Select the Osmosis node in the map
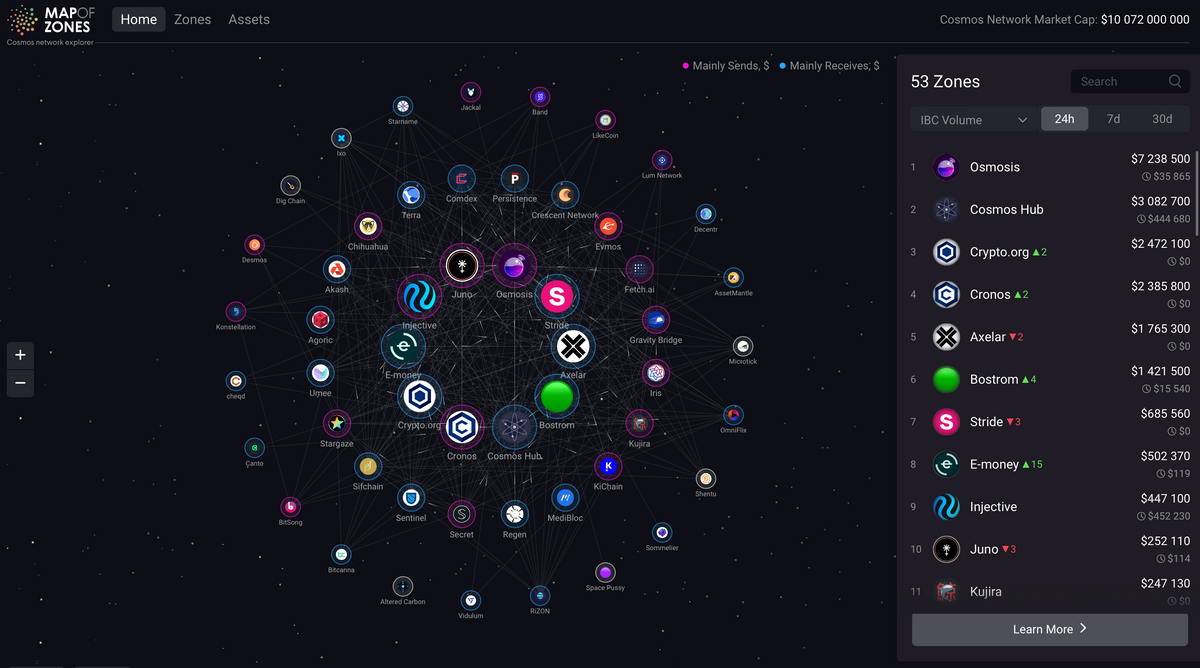 [514, 266]
